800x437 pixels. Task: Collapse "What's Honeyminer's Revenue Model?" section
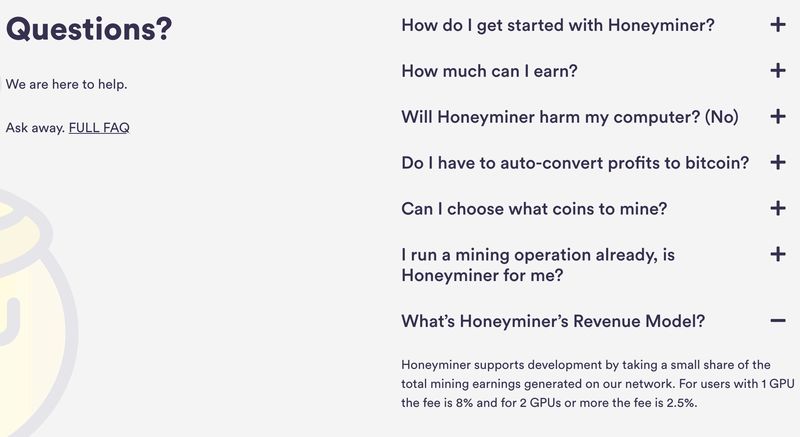553,321
